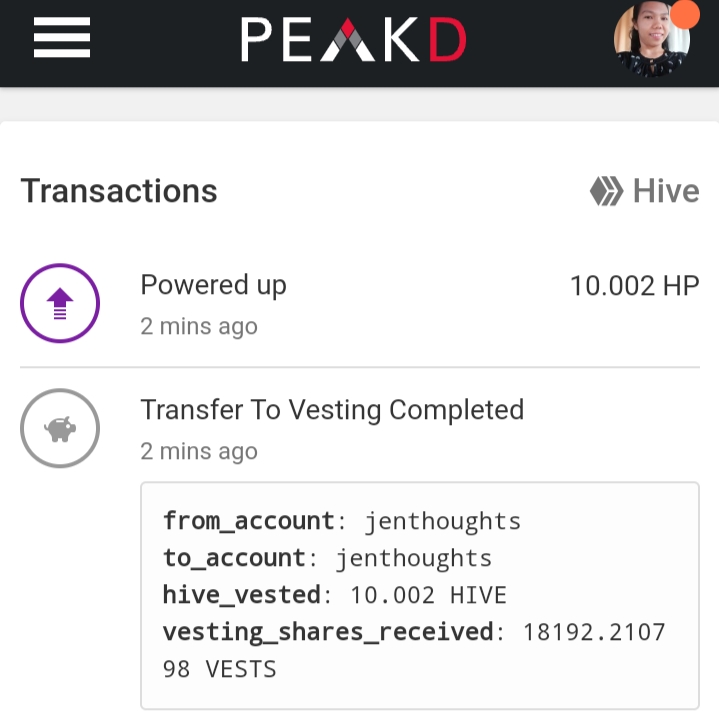
Task: Click the Hive logo icon
Action: tap(606, 191)
